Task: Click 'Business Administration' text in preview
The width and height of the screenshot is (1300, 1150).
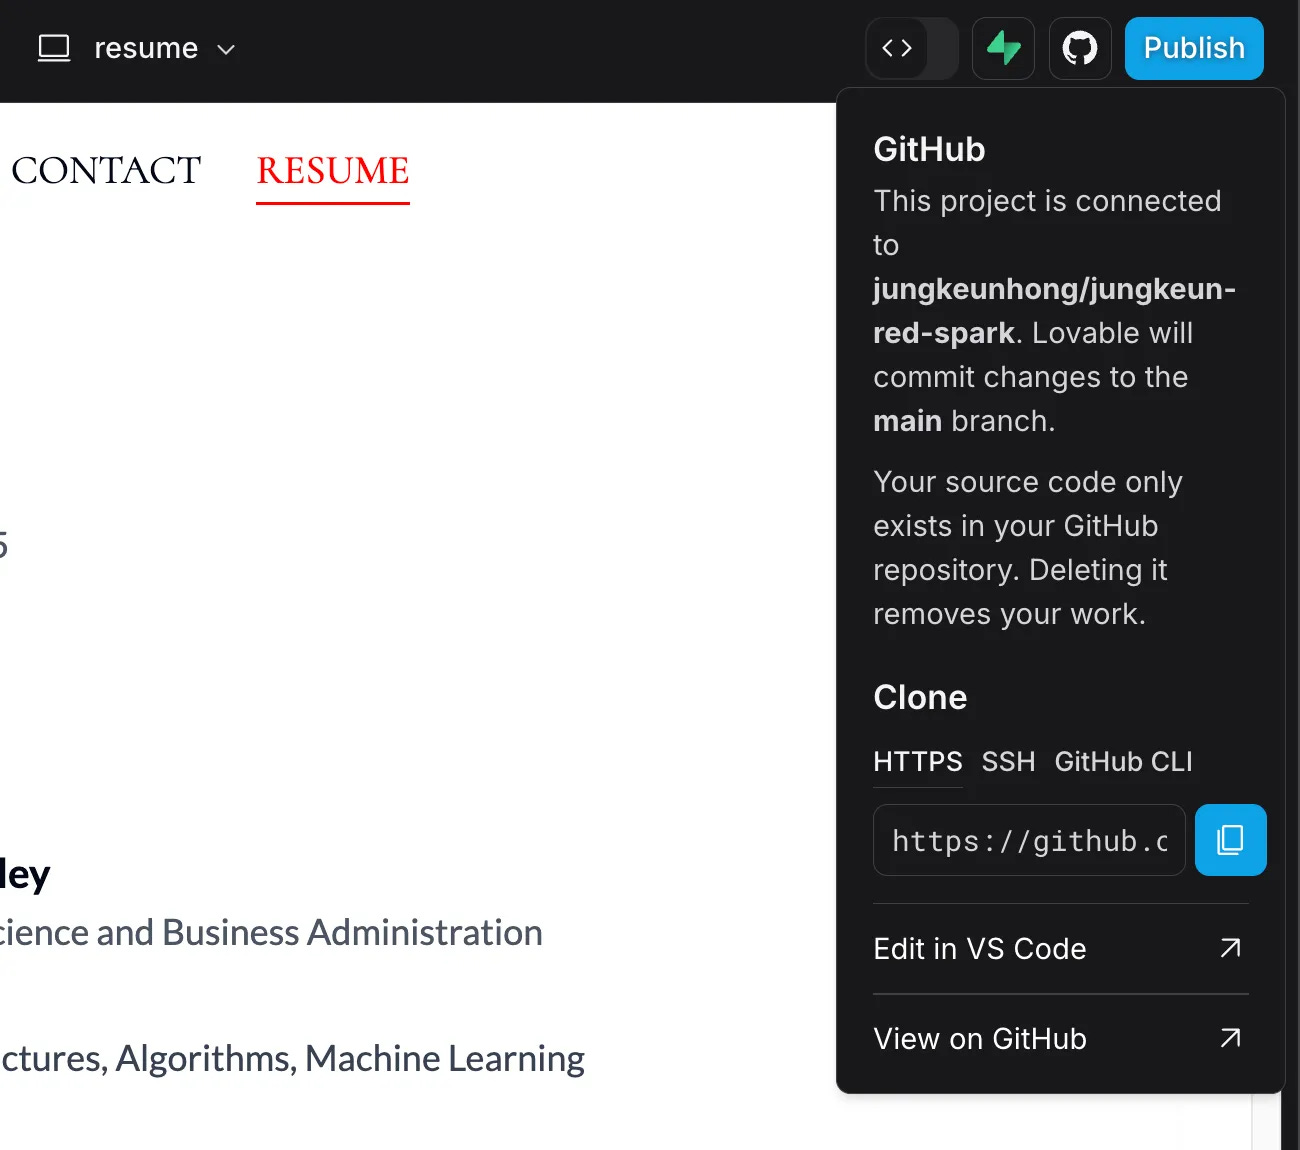Action: click(x=352, y=933)
